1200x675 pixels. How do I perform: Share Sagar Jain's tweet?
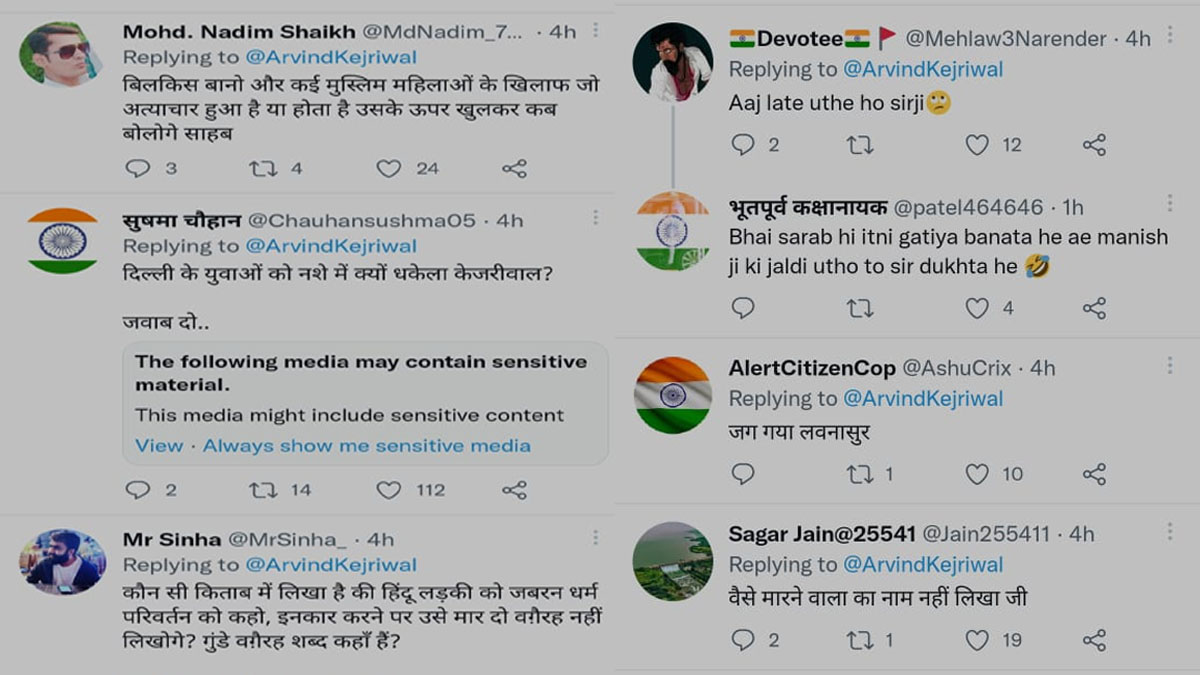pos(1095,640)
